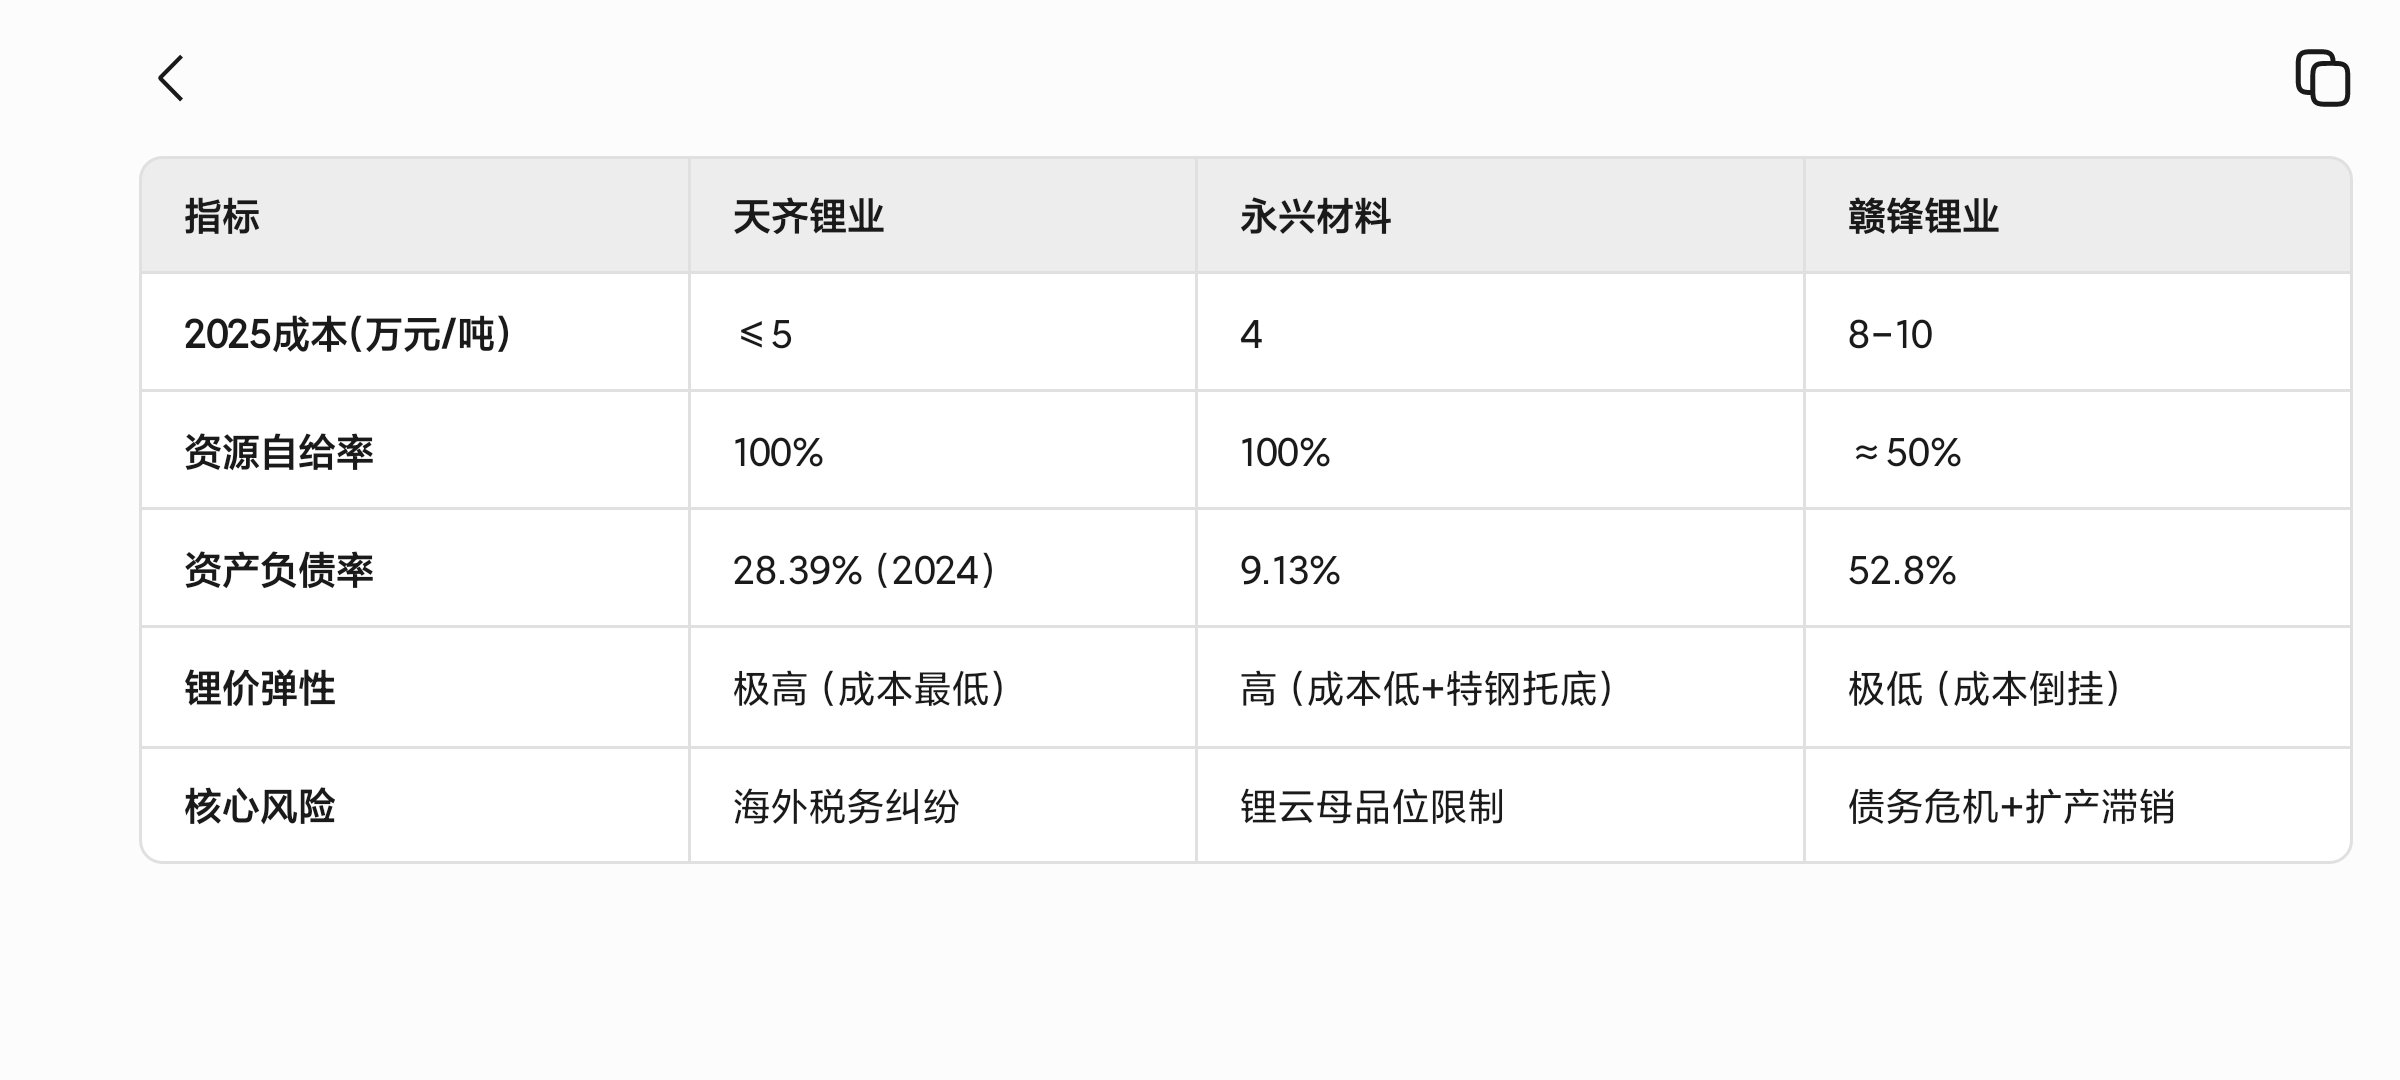Select the 天齐锂业 column header
The height and width of the screenshot is (1080, 2400).
coord(808,216)
